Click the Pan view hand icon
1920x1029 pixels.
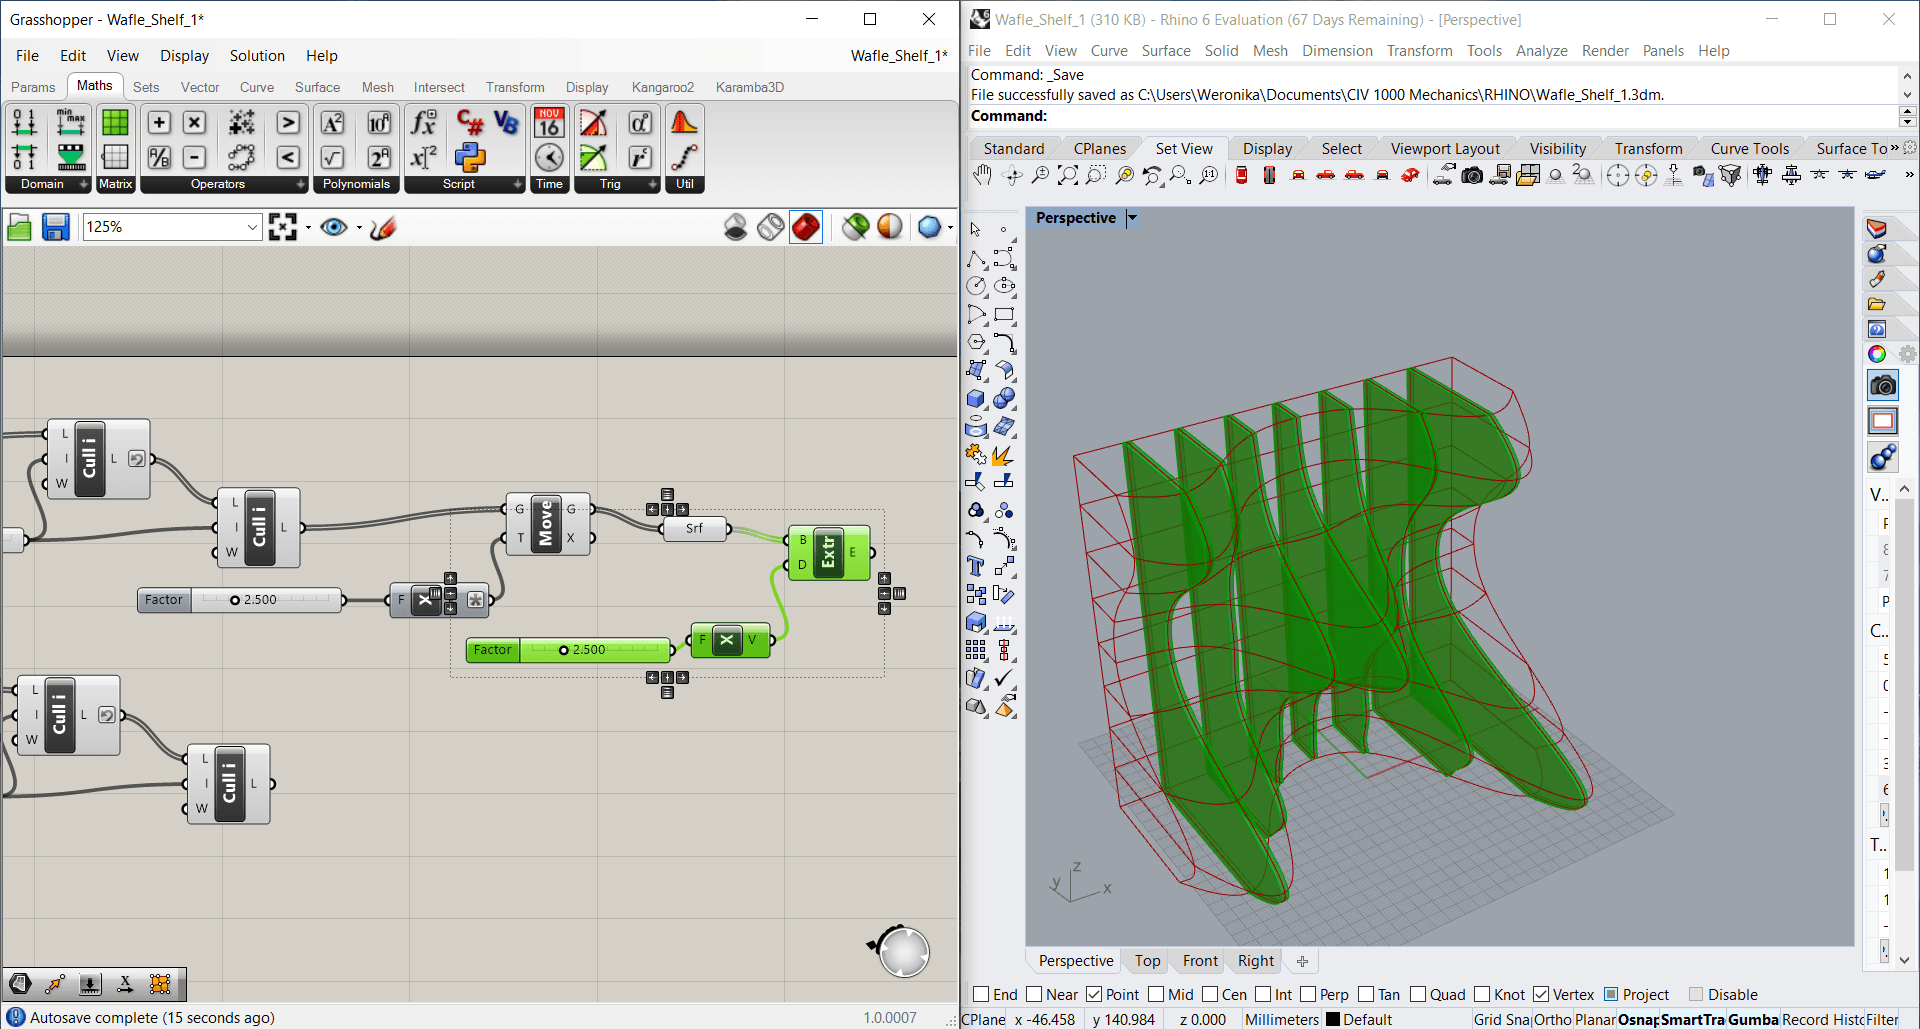pyautogui.click(x=982, y=176)
